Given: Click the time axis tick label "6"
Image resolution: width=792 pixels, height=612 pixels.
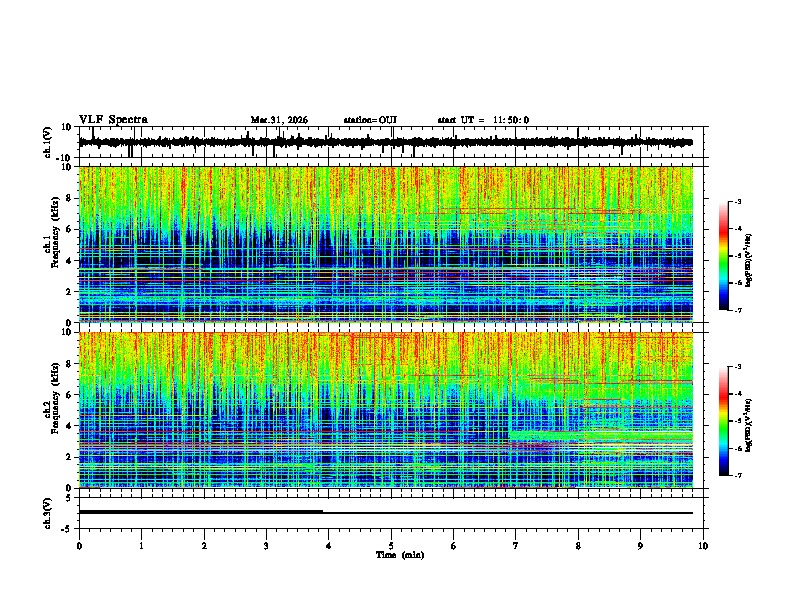Looking at the screenshot, I should tap(454, 546).
